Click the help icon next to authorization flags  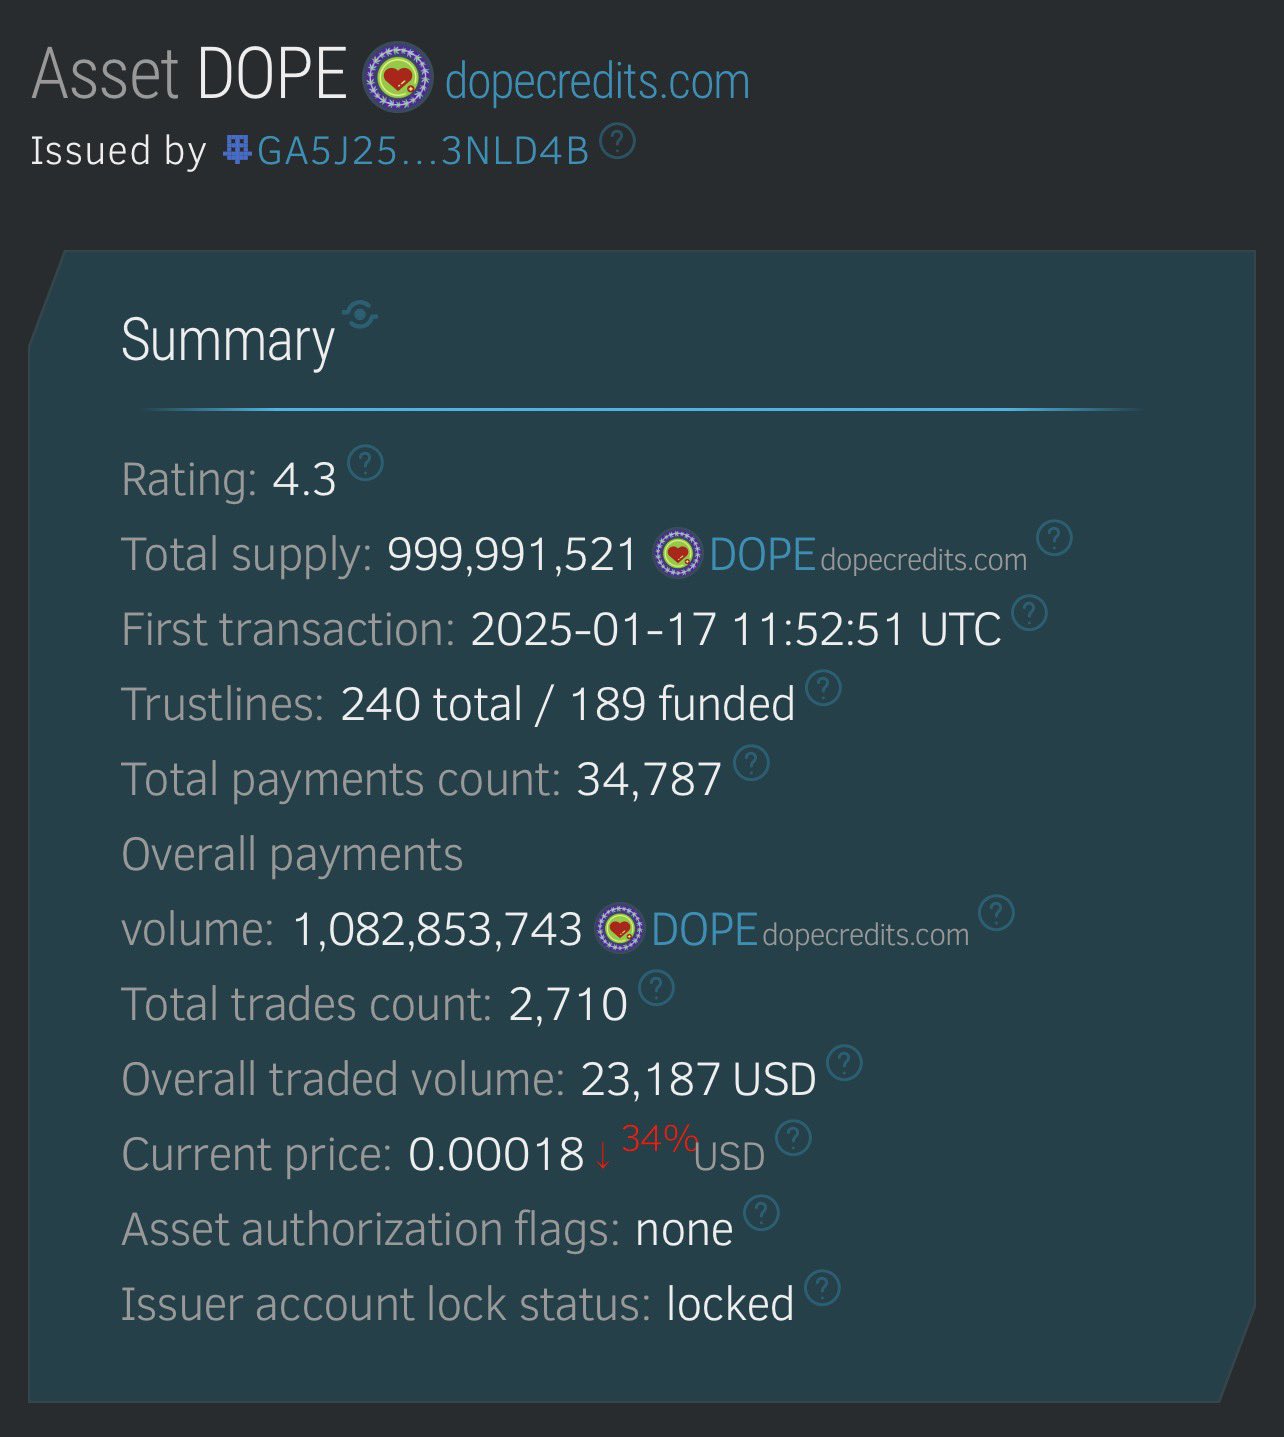[x=761, y=1213]
